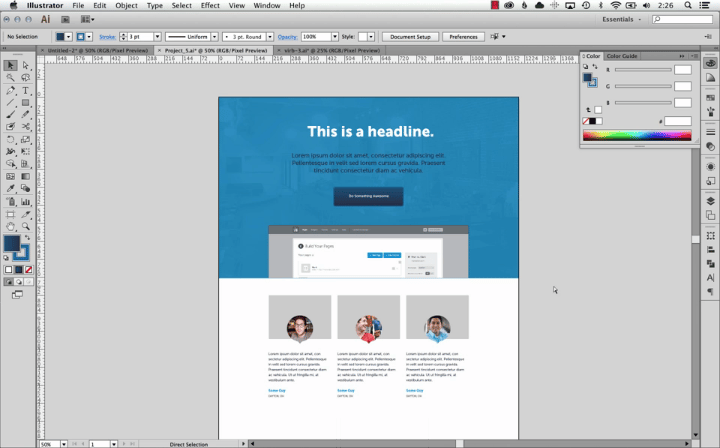Image resolution: width=720 pixels, height=448 pixels.
Task: Switch to Draw Behind mode
Action: 18,282
